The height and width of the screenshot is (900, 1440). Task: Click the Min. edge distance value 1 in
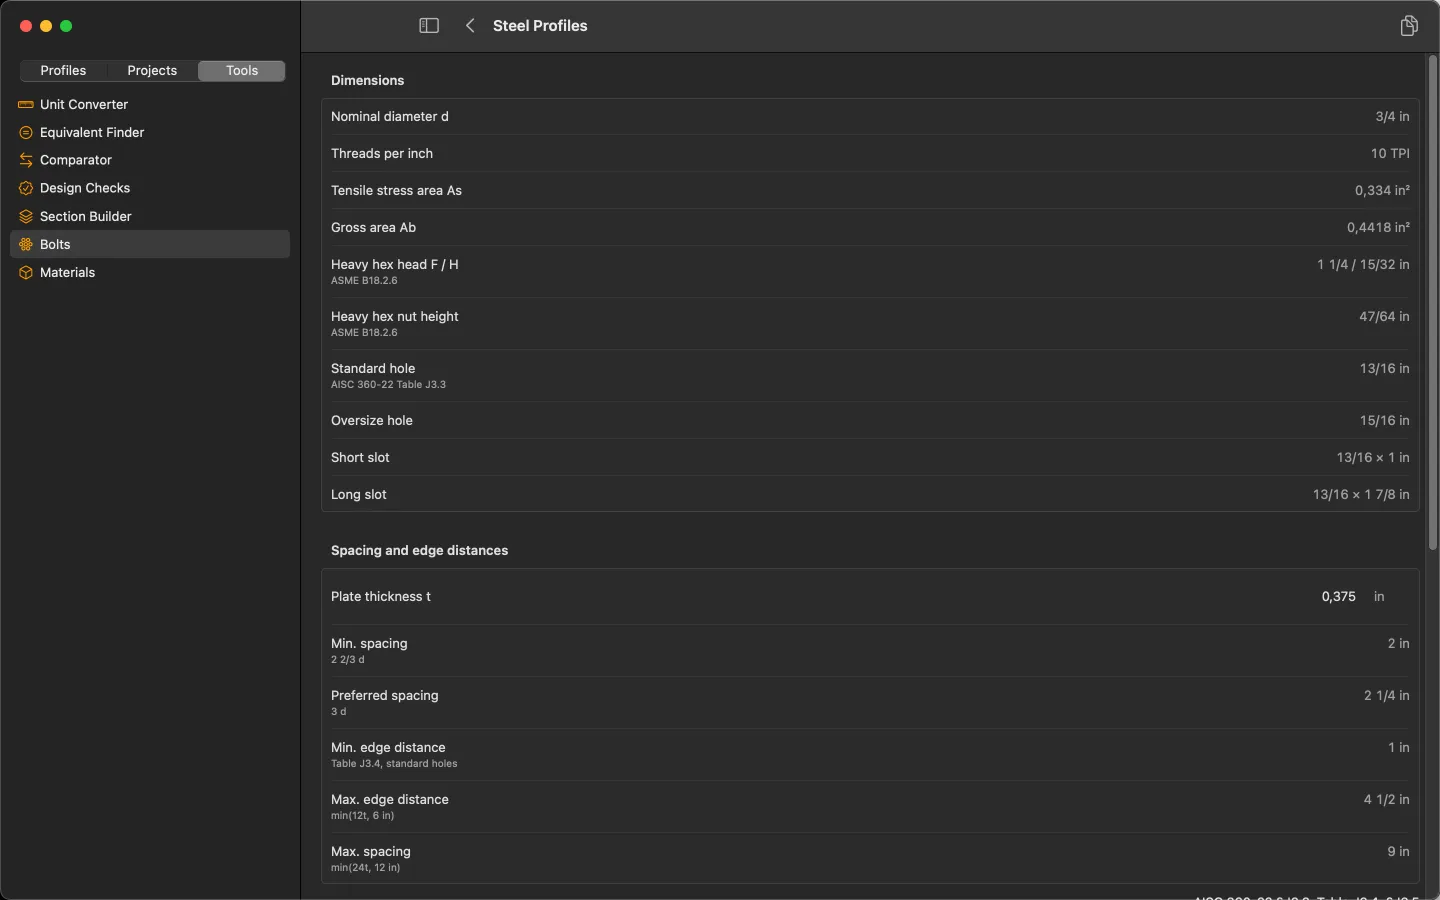[1398, 748]
